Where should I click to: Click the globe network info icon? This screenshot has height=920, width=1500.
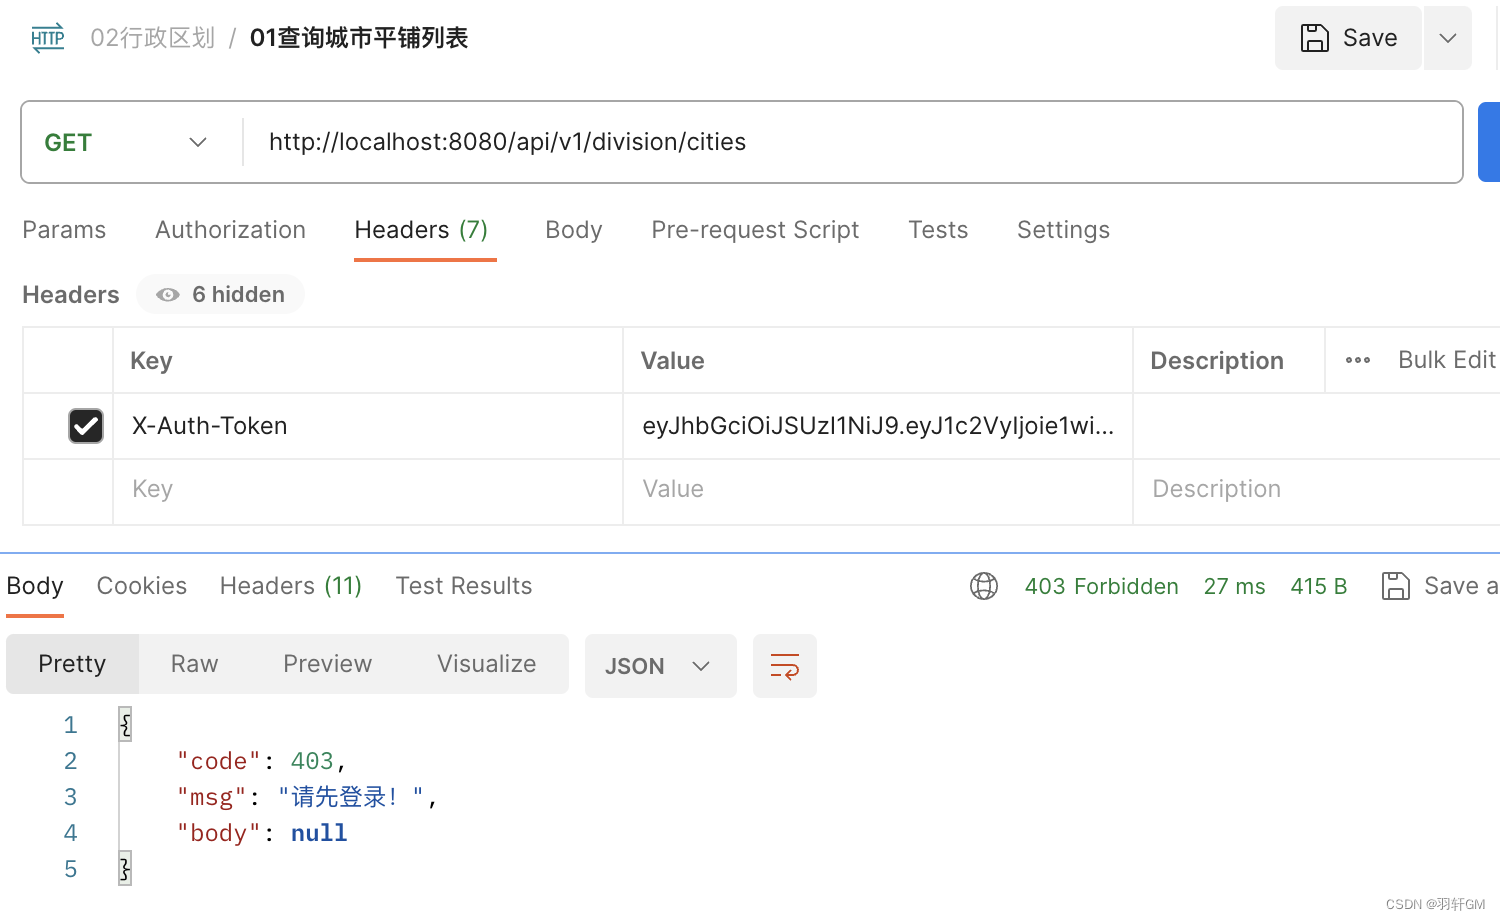click(x=984, y=586)
